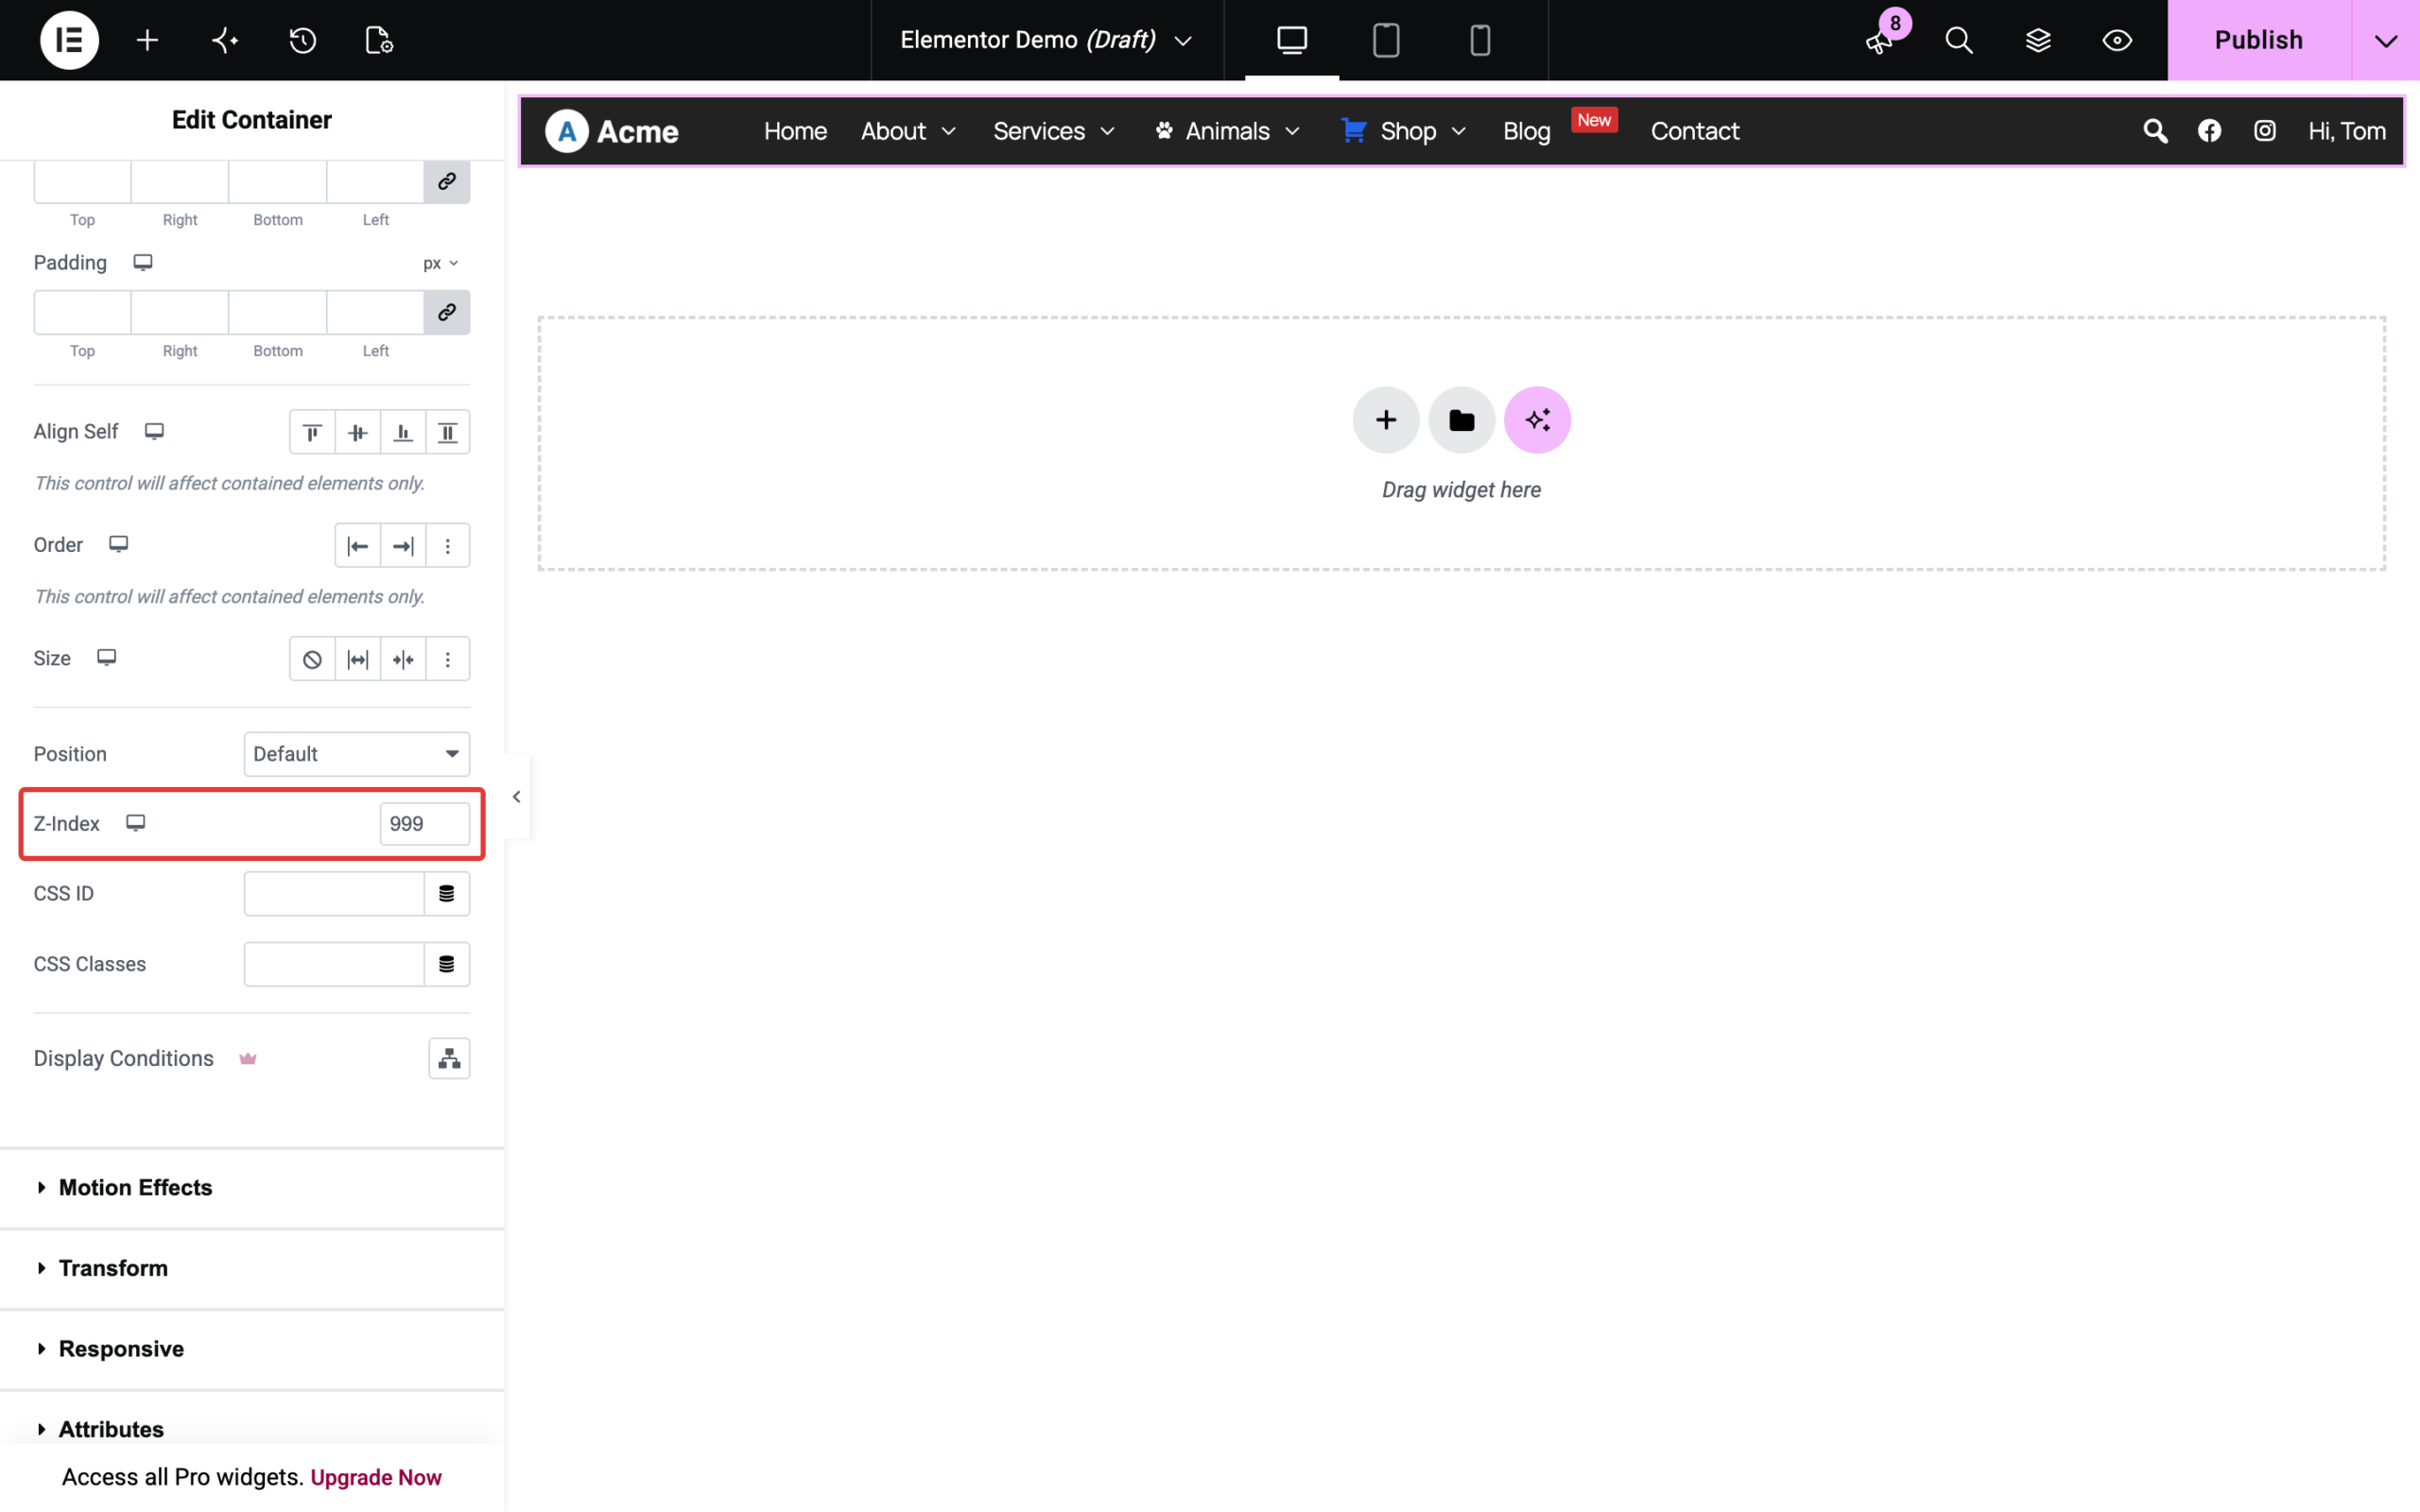
Task: Open the What's New notifications icon
Action: [1881, 40]
